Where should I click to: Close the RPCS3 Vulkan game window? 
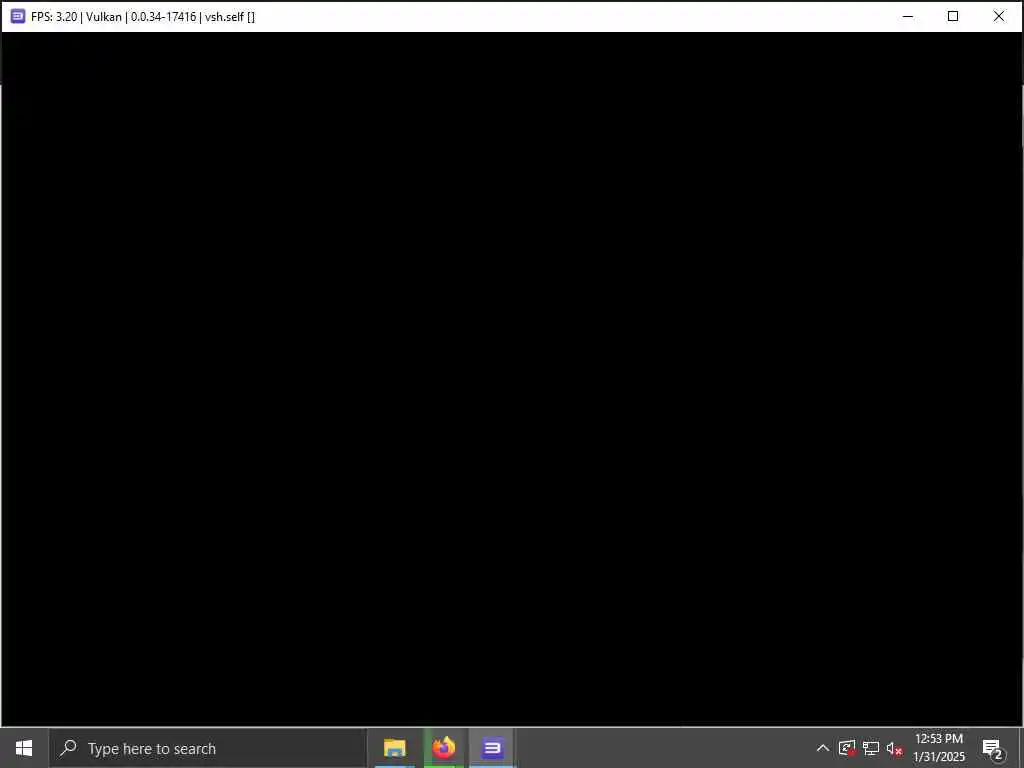click(999, 16)
